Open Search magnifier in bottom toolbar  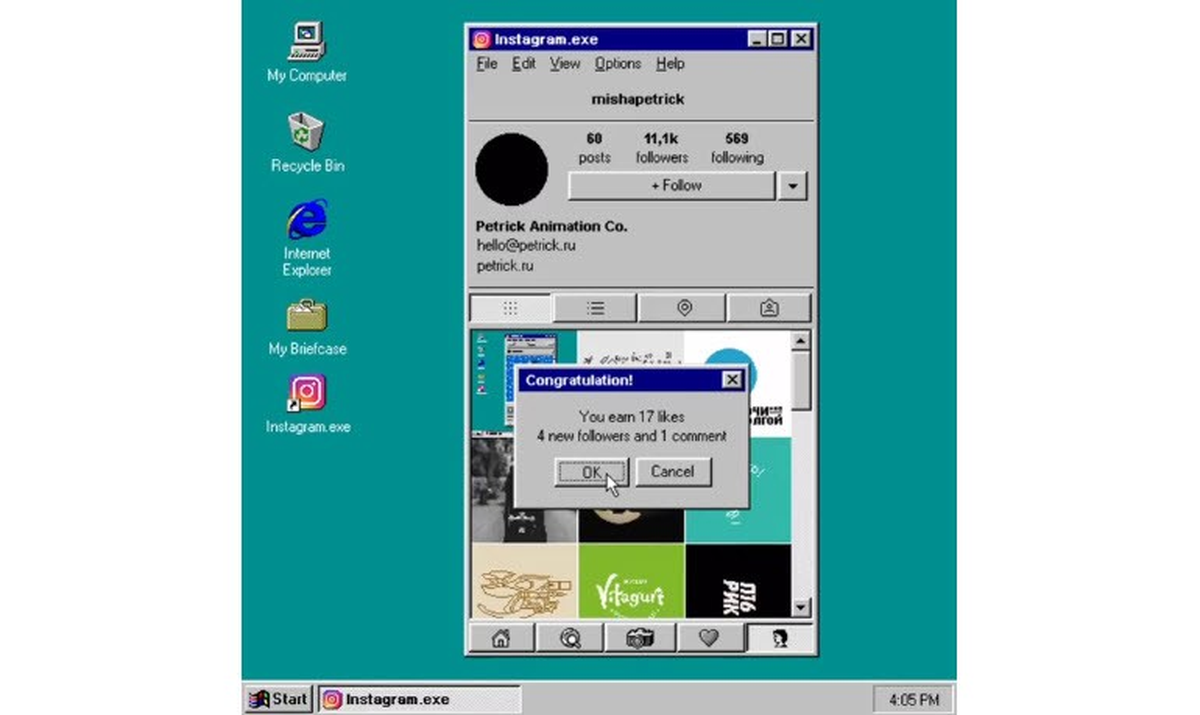click(x=570, y=638)
